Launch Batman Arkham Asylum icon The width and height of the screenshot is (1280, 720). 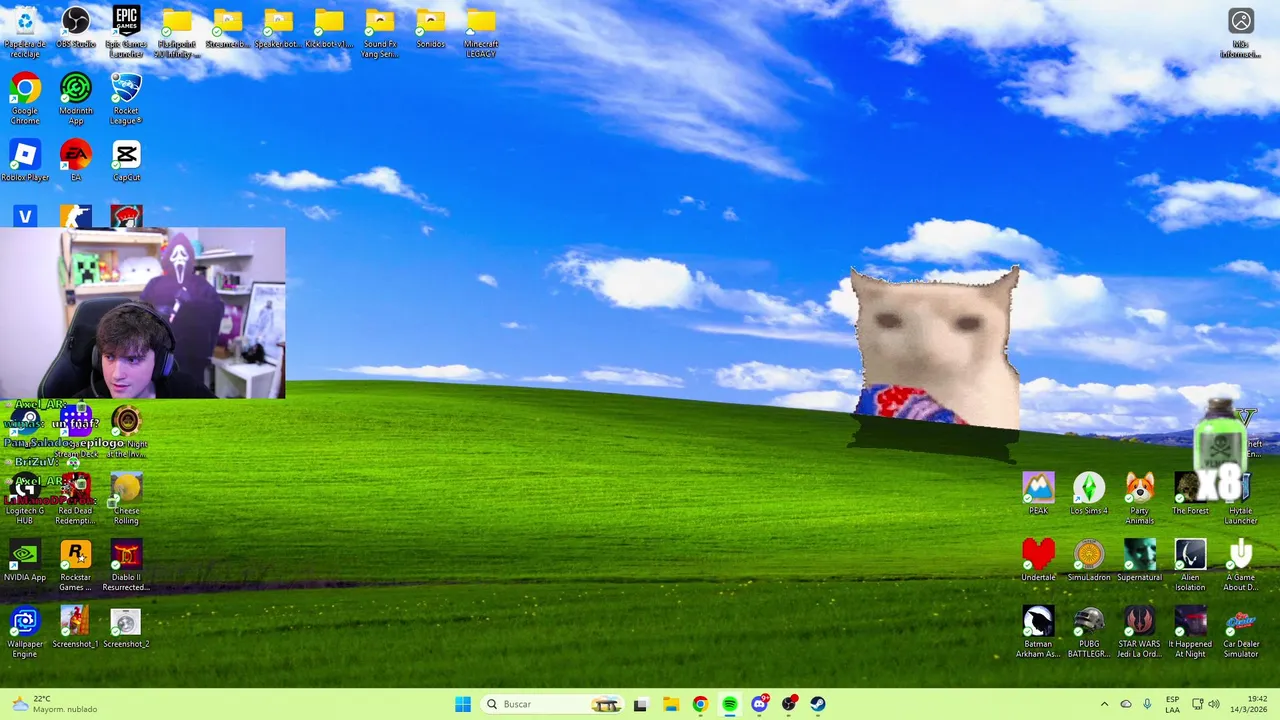(x=1038, y=632)
